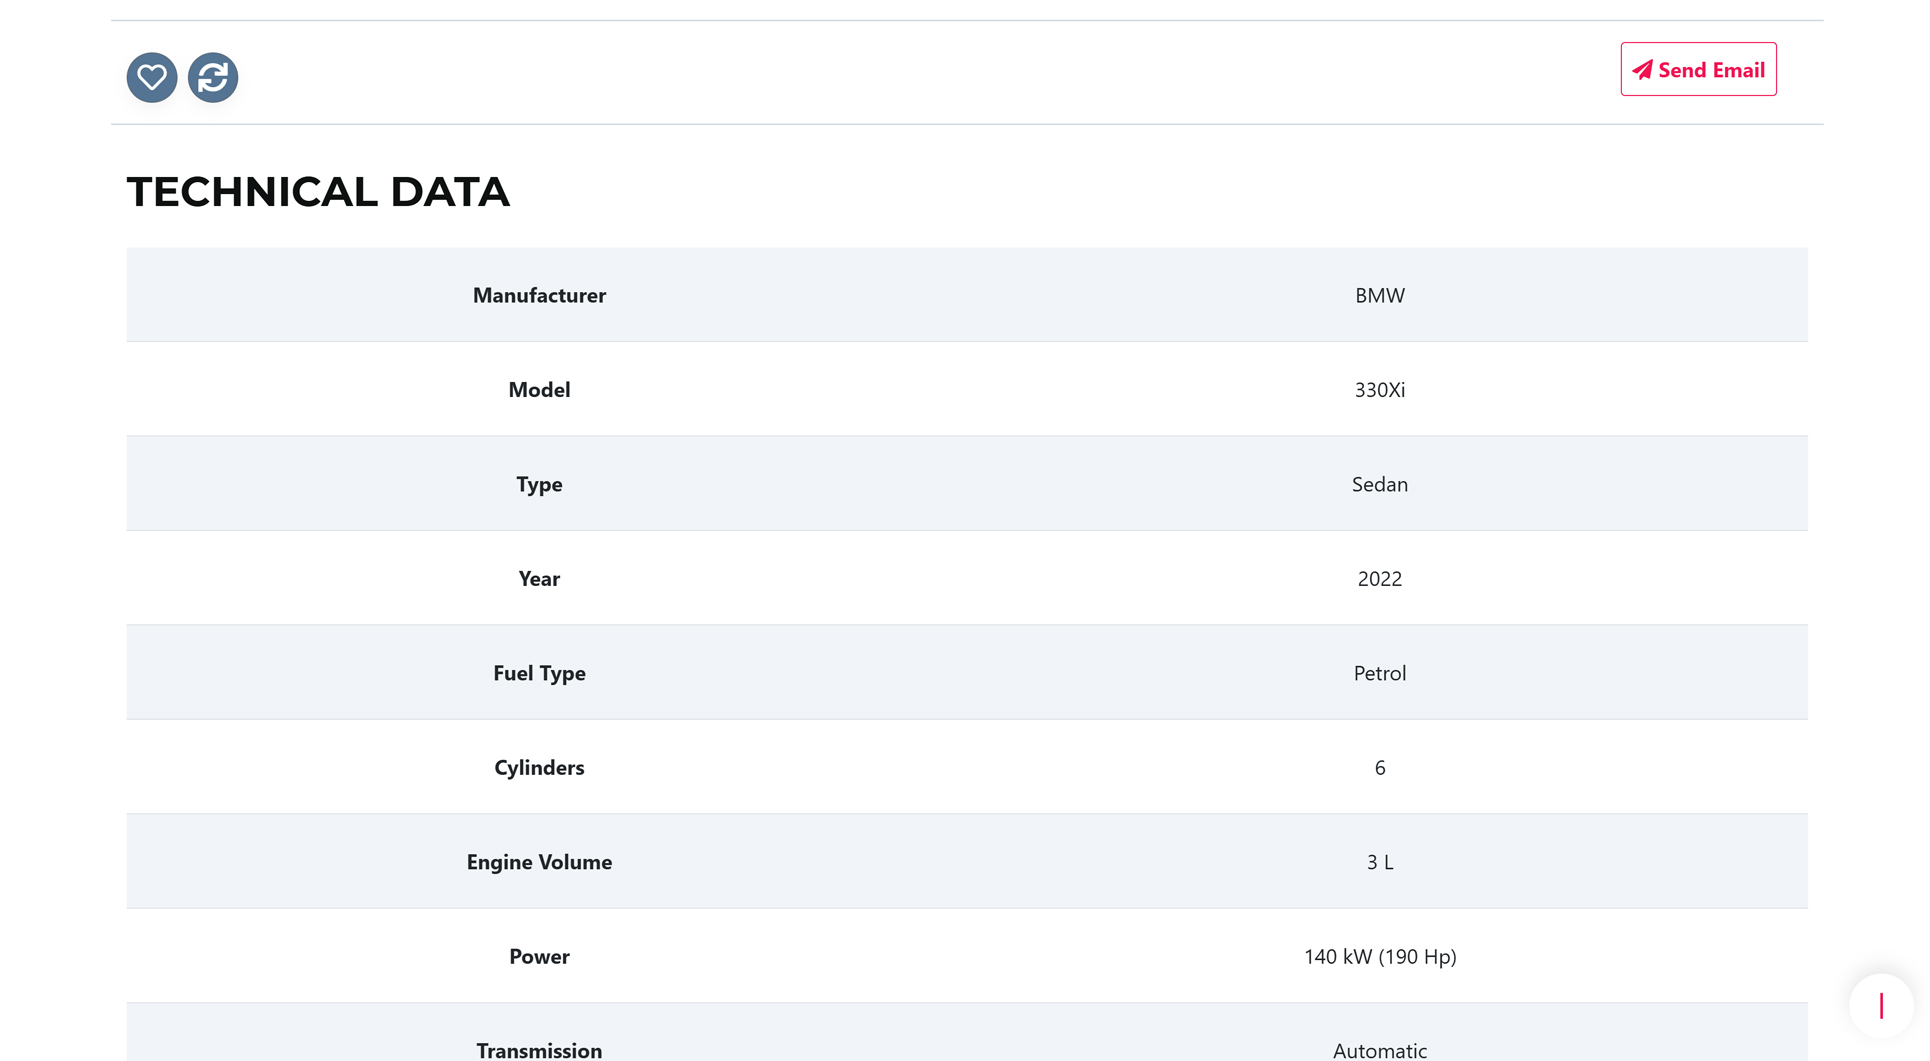The image size is (1930, 1061).
Task: Click the compare arrows icon
Action: pyautogui.click(x=213, y=77)
